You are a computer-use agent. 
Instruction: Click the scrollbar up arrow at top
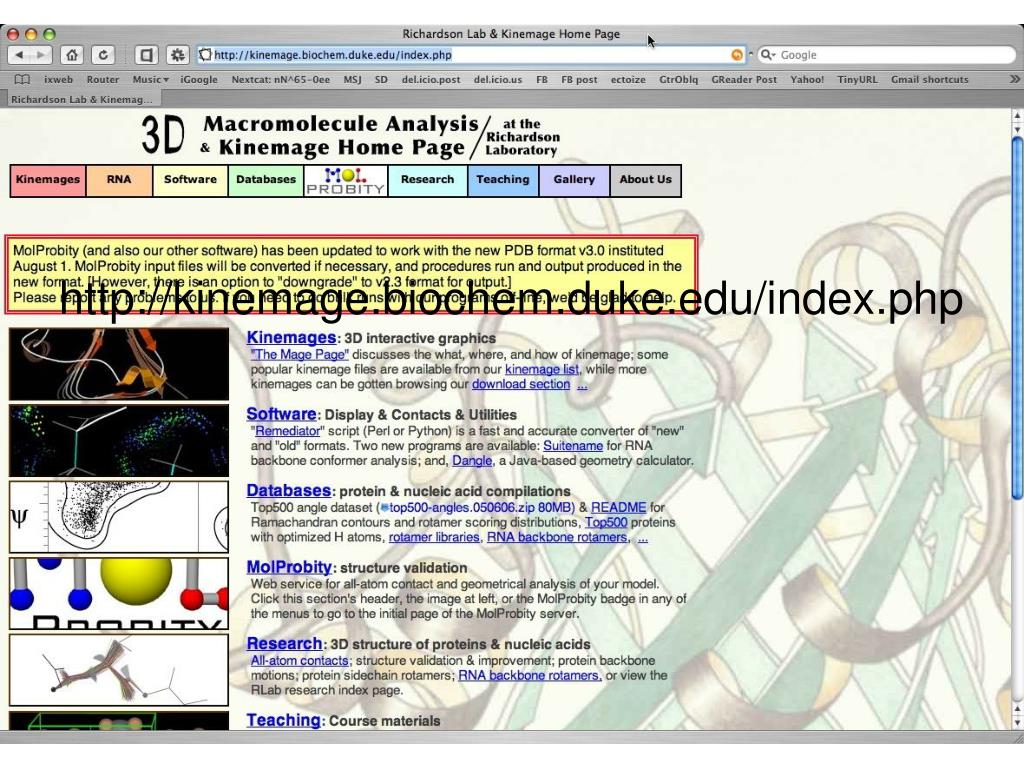point(1017,116)
